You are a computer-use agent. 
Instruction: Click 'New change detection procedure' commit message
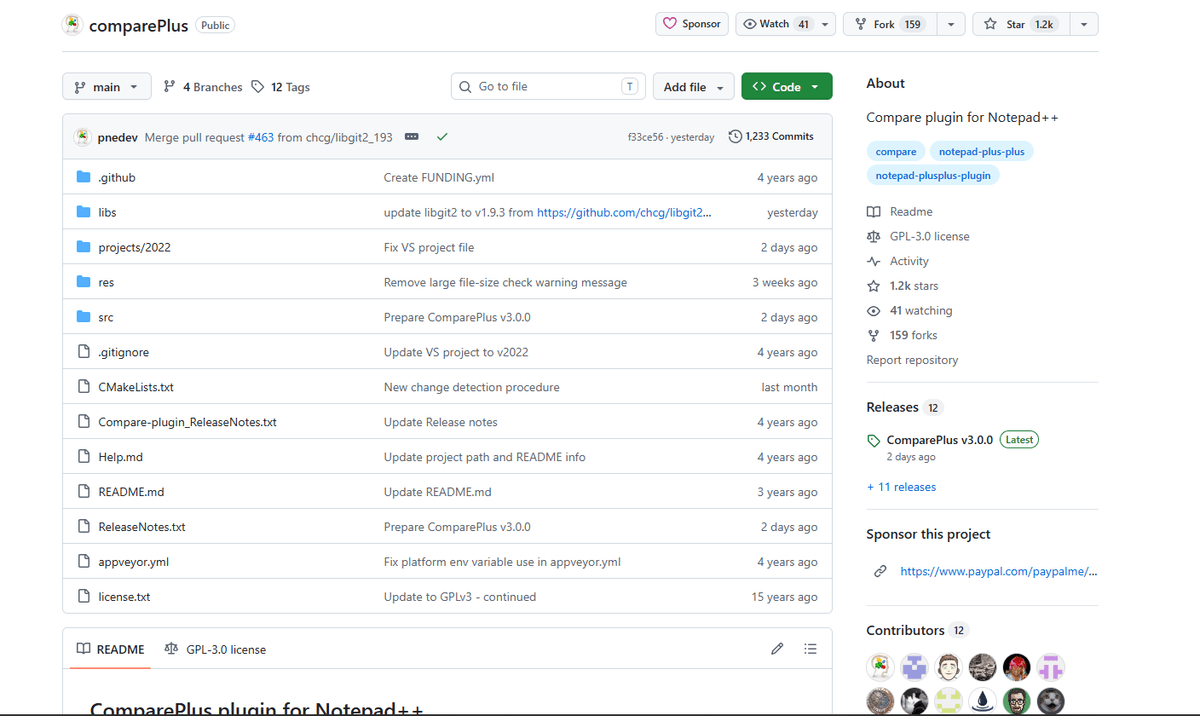472,387
